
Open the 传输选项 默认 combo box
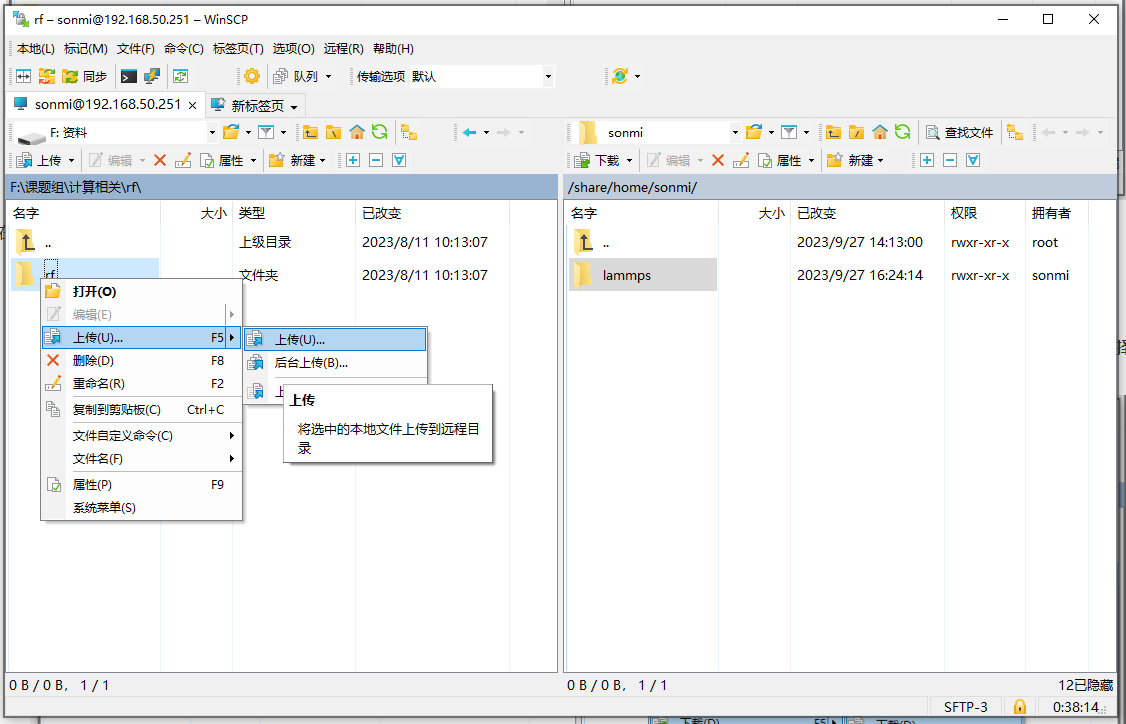pyautogui.click(x=481, y=76)
